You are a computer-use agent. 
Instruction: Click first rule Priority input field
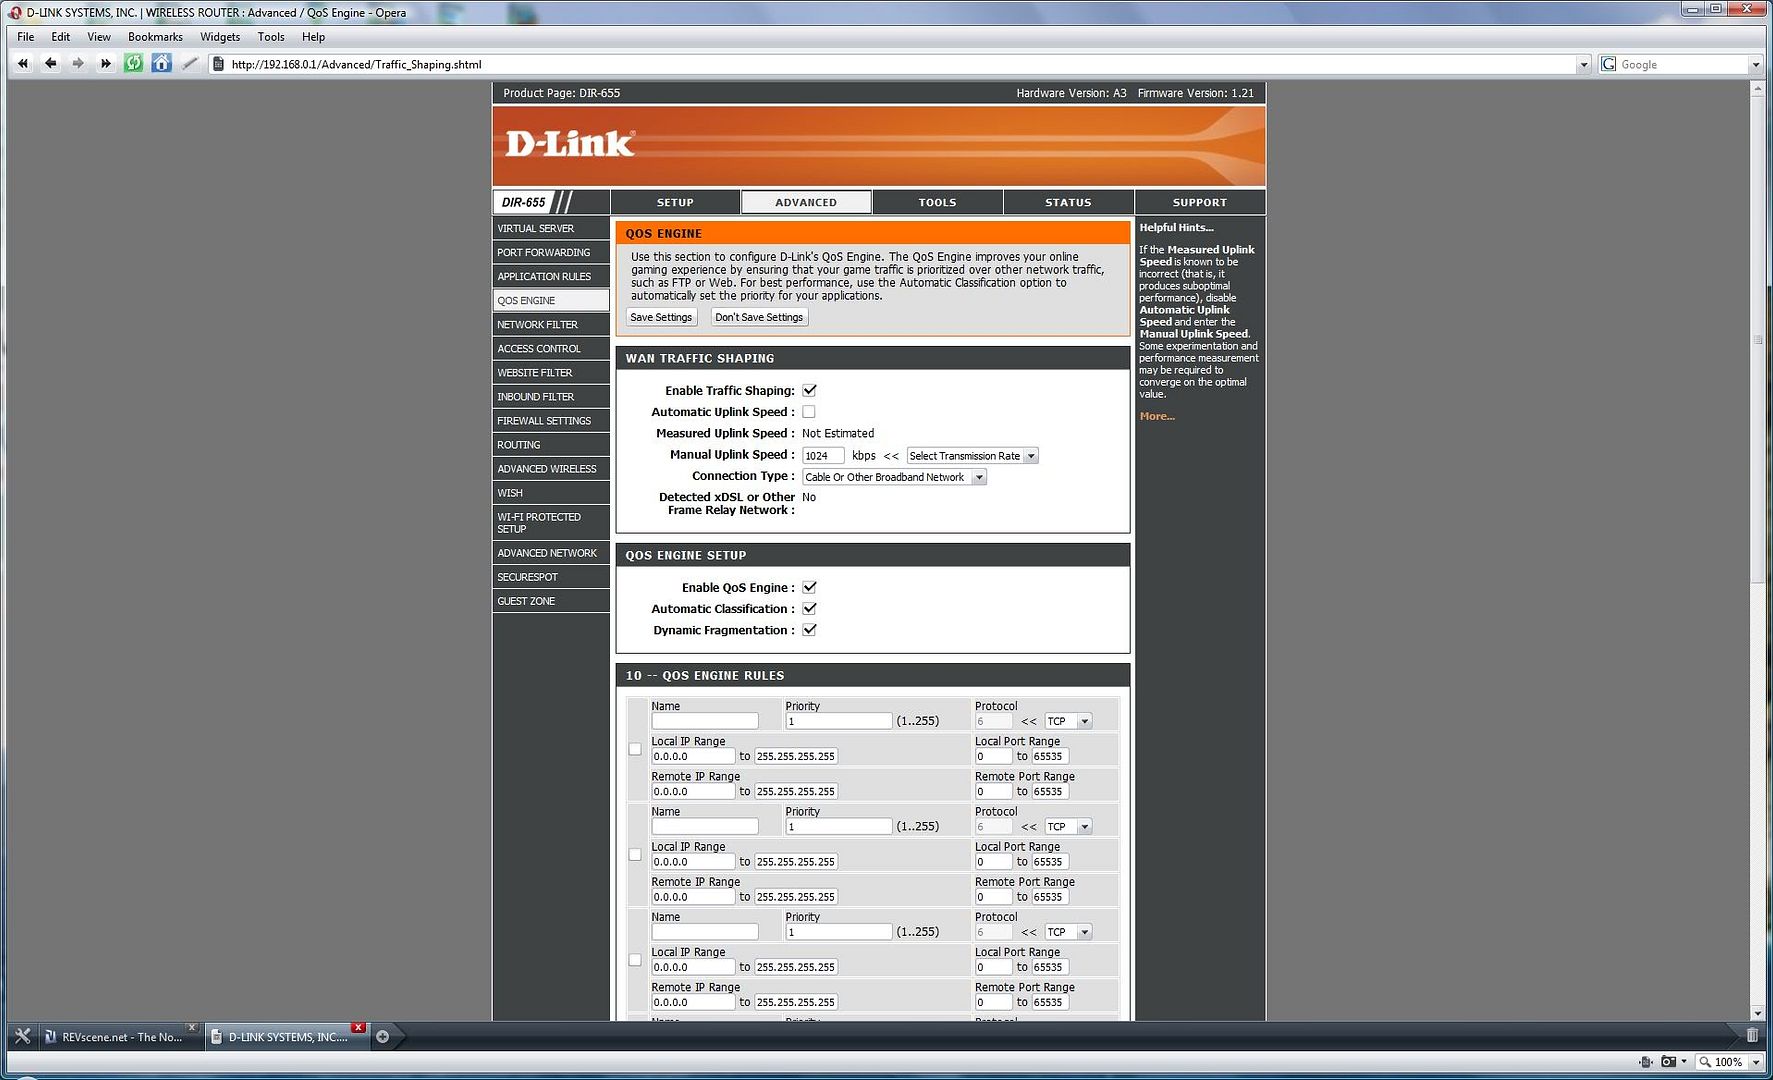point(838,721)
